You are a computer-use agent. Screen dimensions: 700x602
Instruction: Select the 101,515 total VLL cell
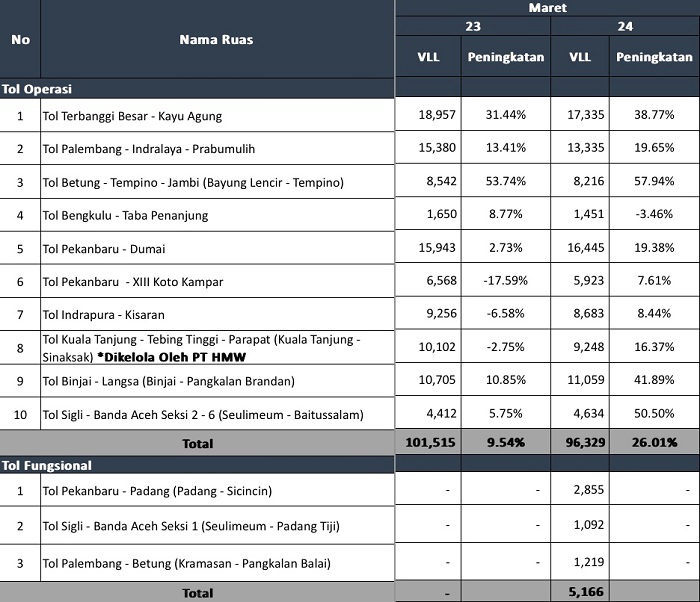428,443
